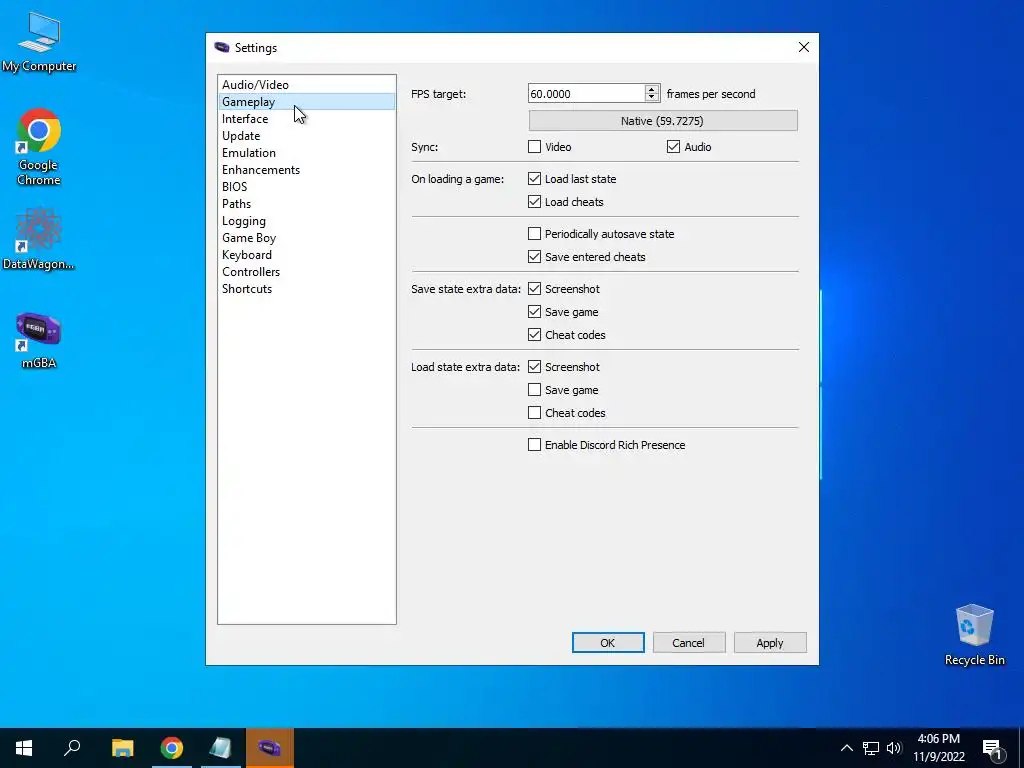This screenshot has width=1024, height=768.
Task: Close the Settings dialog
Action: click(x=803, y=47)
